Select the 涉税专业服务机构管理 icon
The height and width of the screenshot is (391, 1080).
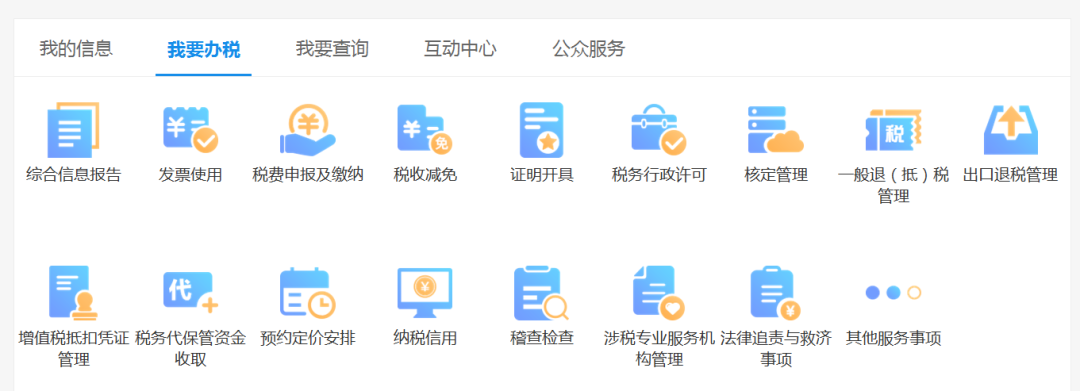pos(658,293)
